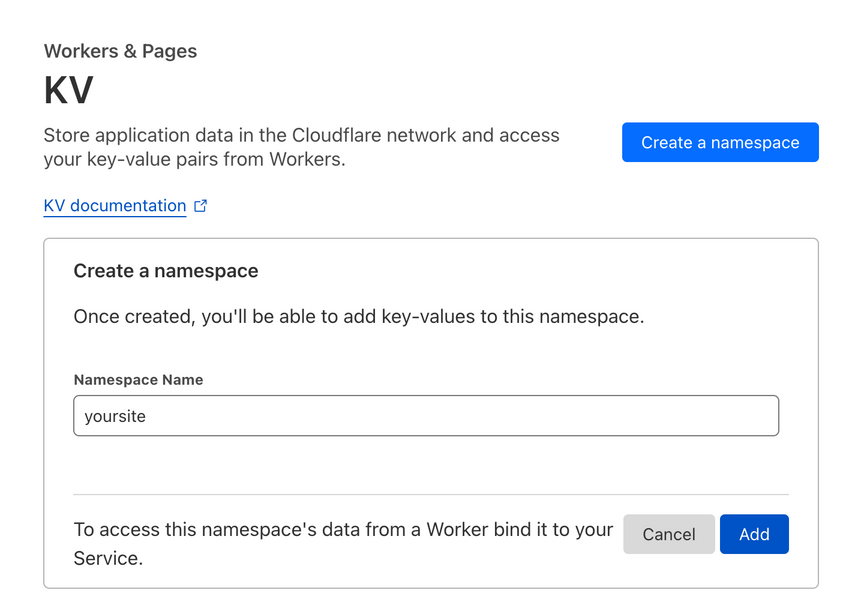Click the Namespace Name field label
Screen dimensions: 852x611
point(138,380)
